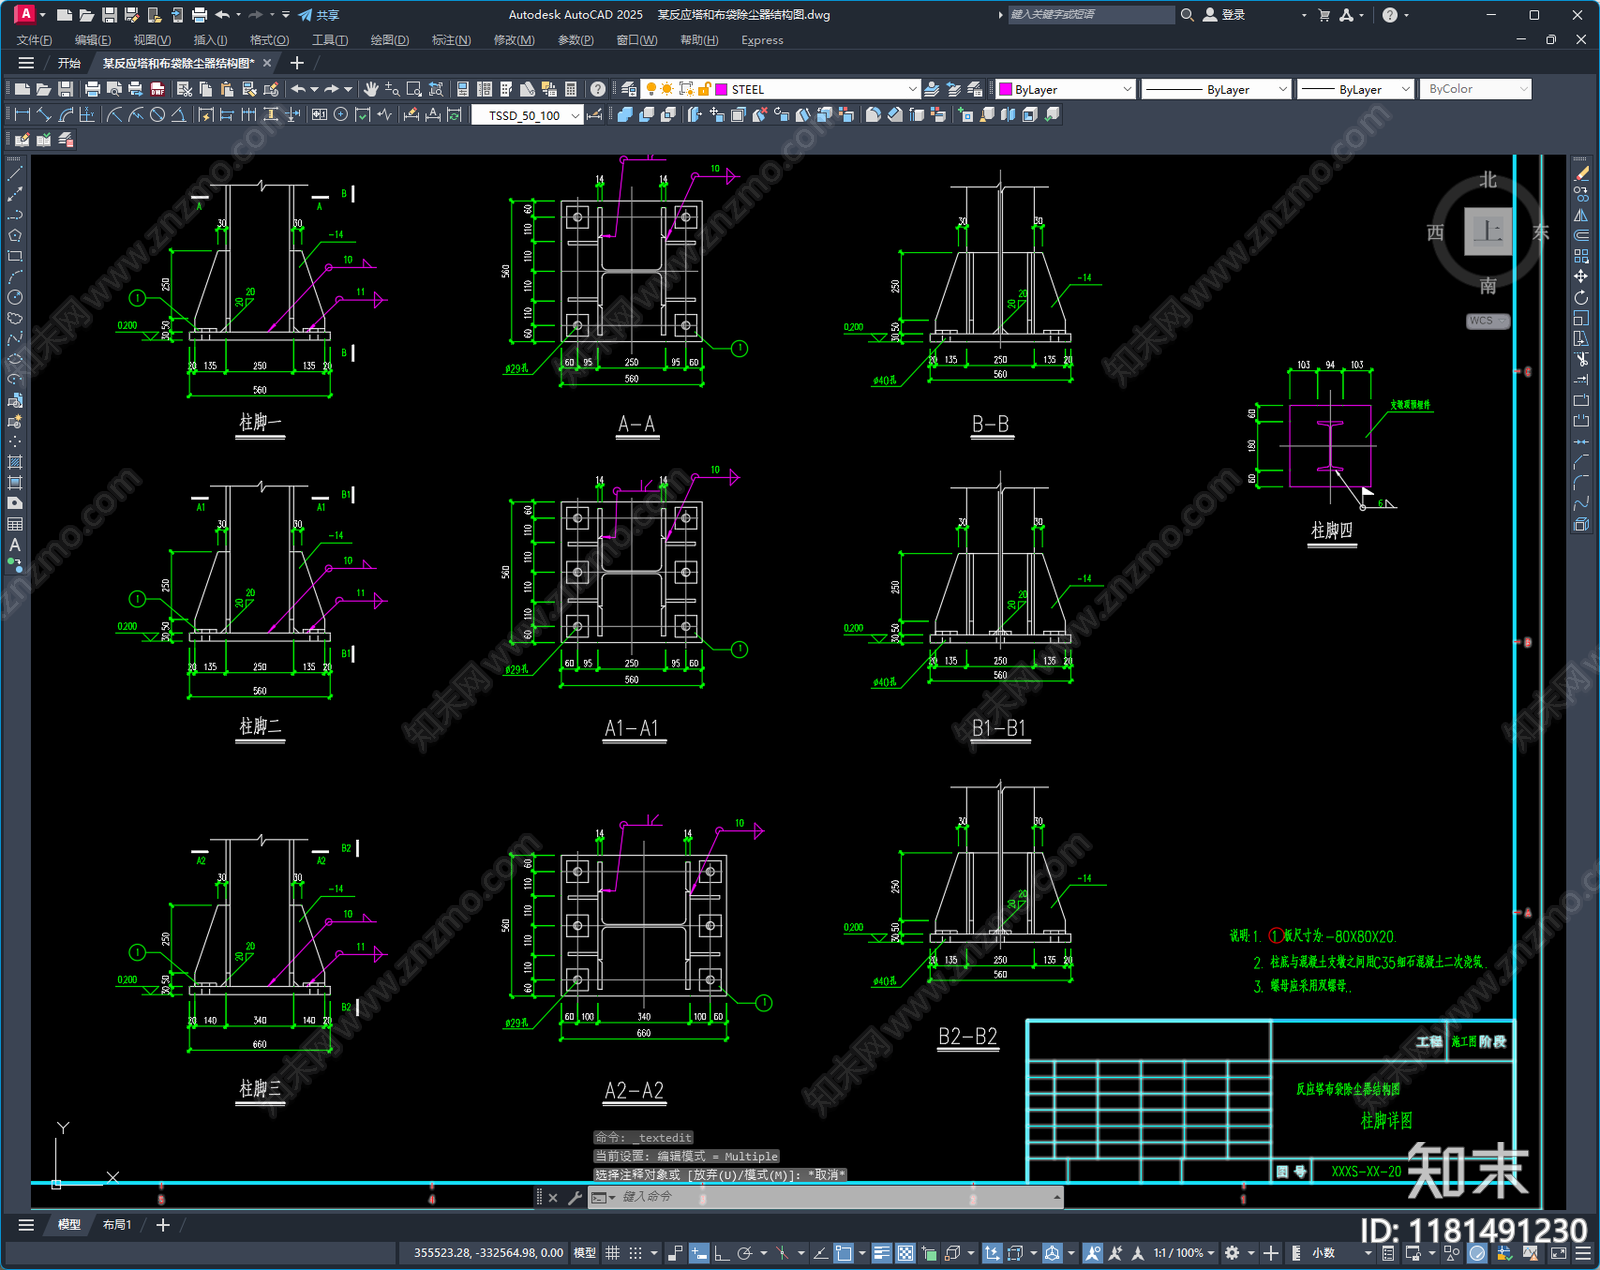Open the Undo history dropdown arrow
The image size is (1600, 1270).
[x=314, y=89]
